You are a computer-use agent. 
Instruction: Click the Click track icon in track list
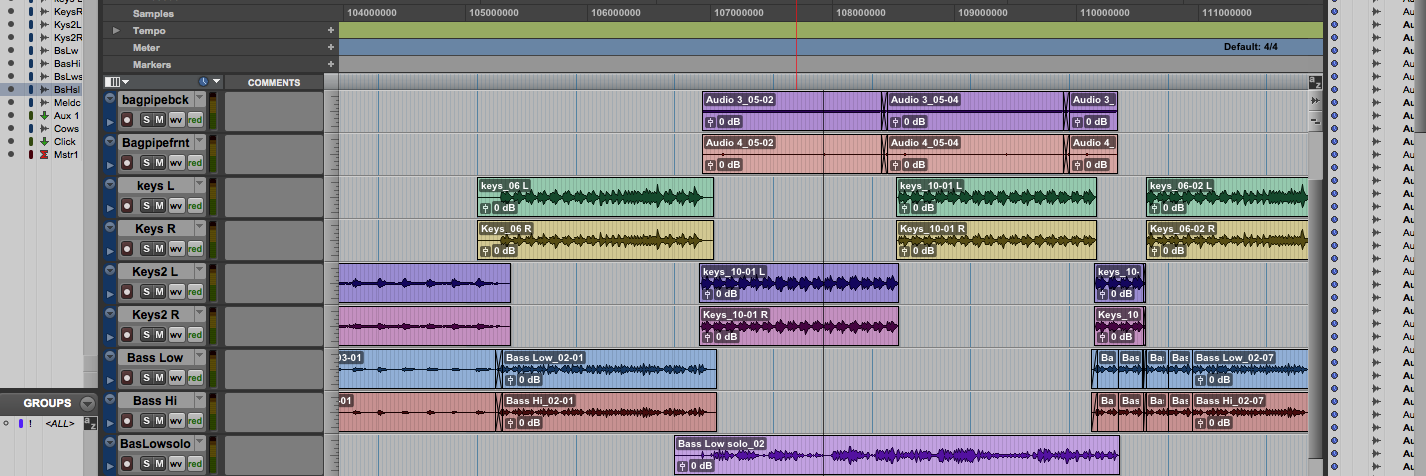44,142
